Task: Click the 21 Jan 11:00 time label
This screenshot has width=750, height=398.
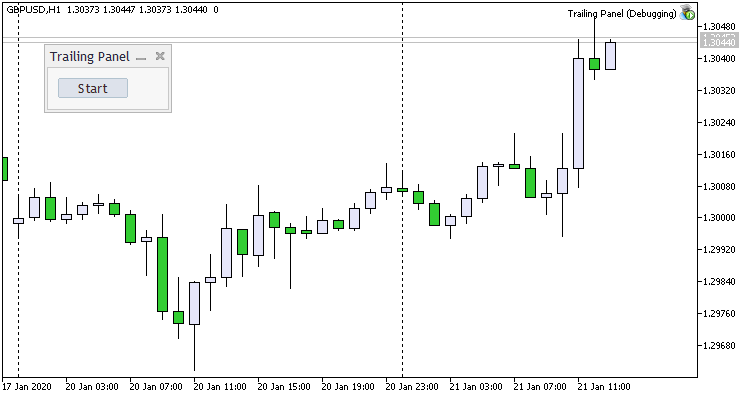Action: pos(604,387)
